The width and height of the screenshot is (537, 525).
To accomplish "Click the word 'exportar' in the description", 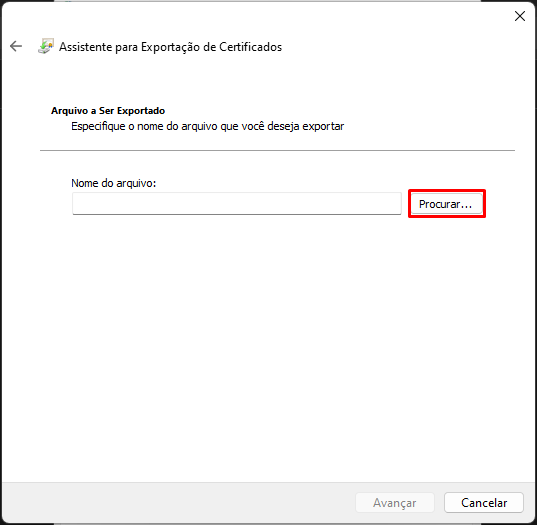I will point(323,126).
